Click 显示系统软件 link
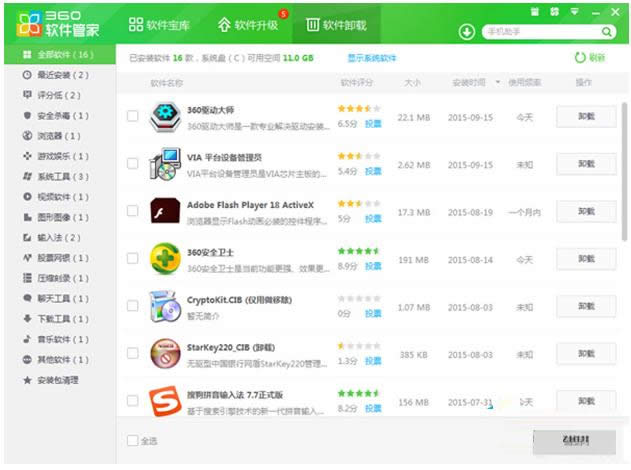The image size is (631, 470). coord(372,58)
